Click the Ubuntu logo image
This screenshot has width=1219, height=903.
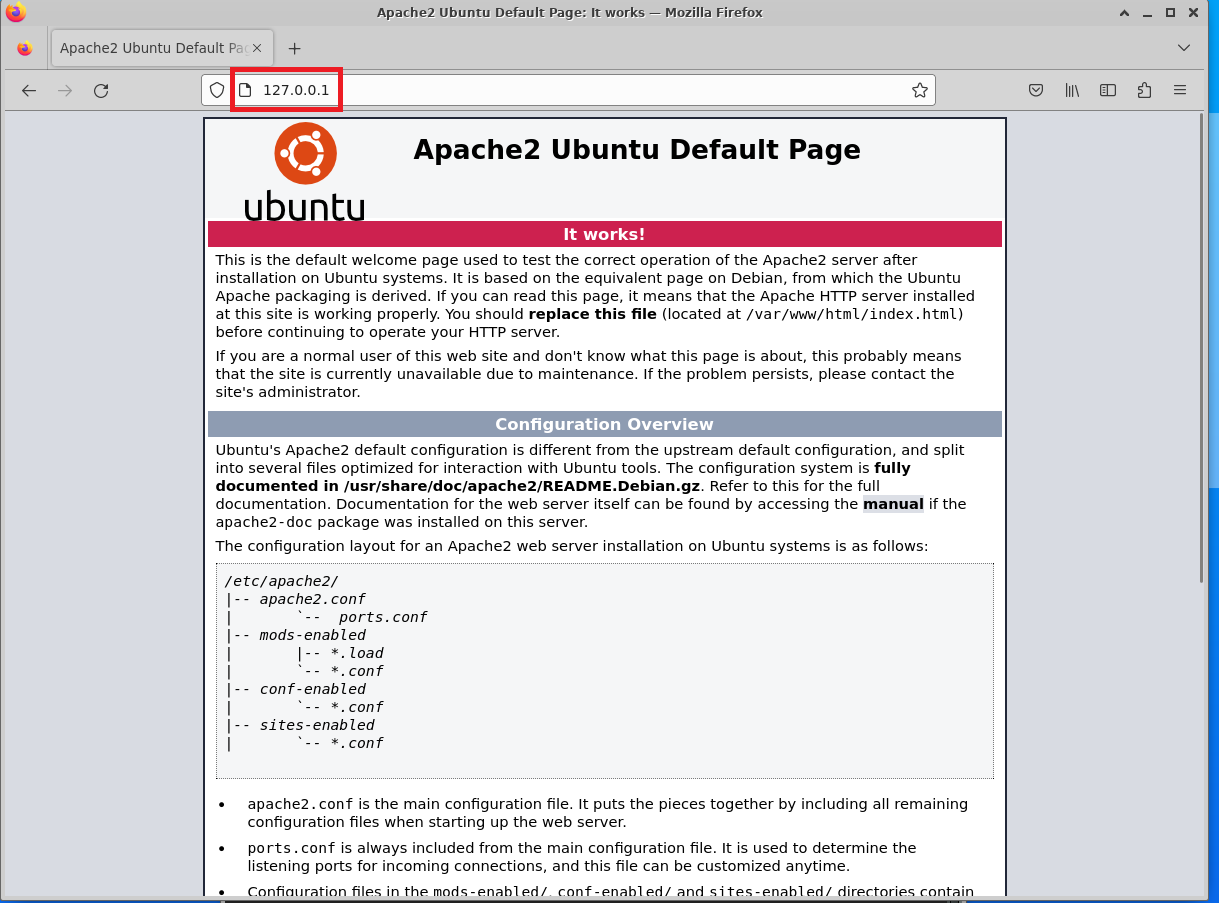[305, 171]
